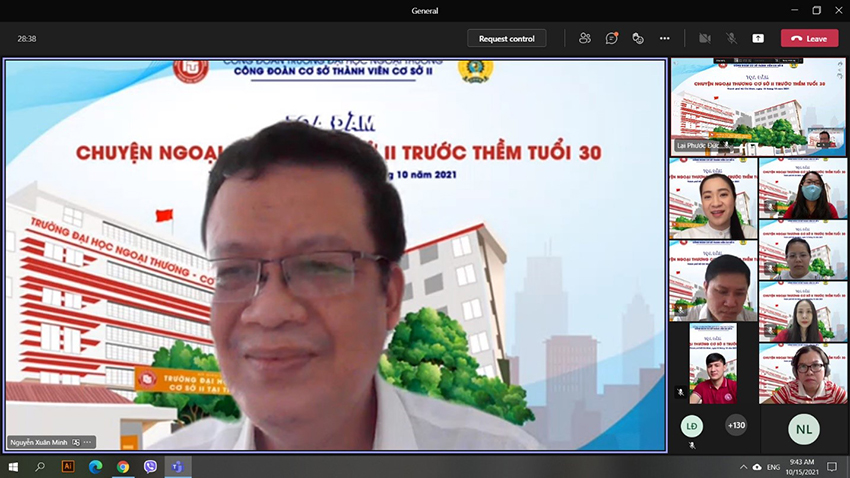This screenshot has height=478, width=850.
Task: Click the OneDrive cloud tray icon
Action: pyautogui.click(x=757, y=467)
